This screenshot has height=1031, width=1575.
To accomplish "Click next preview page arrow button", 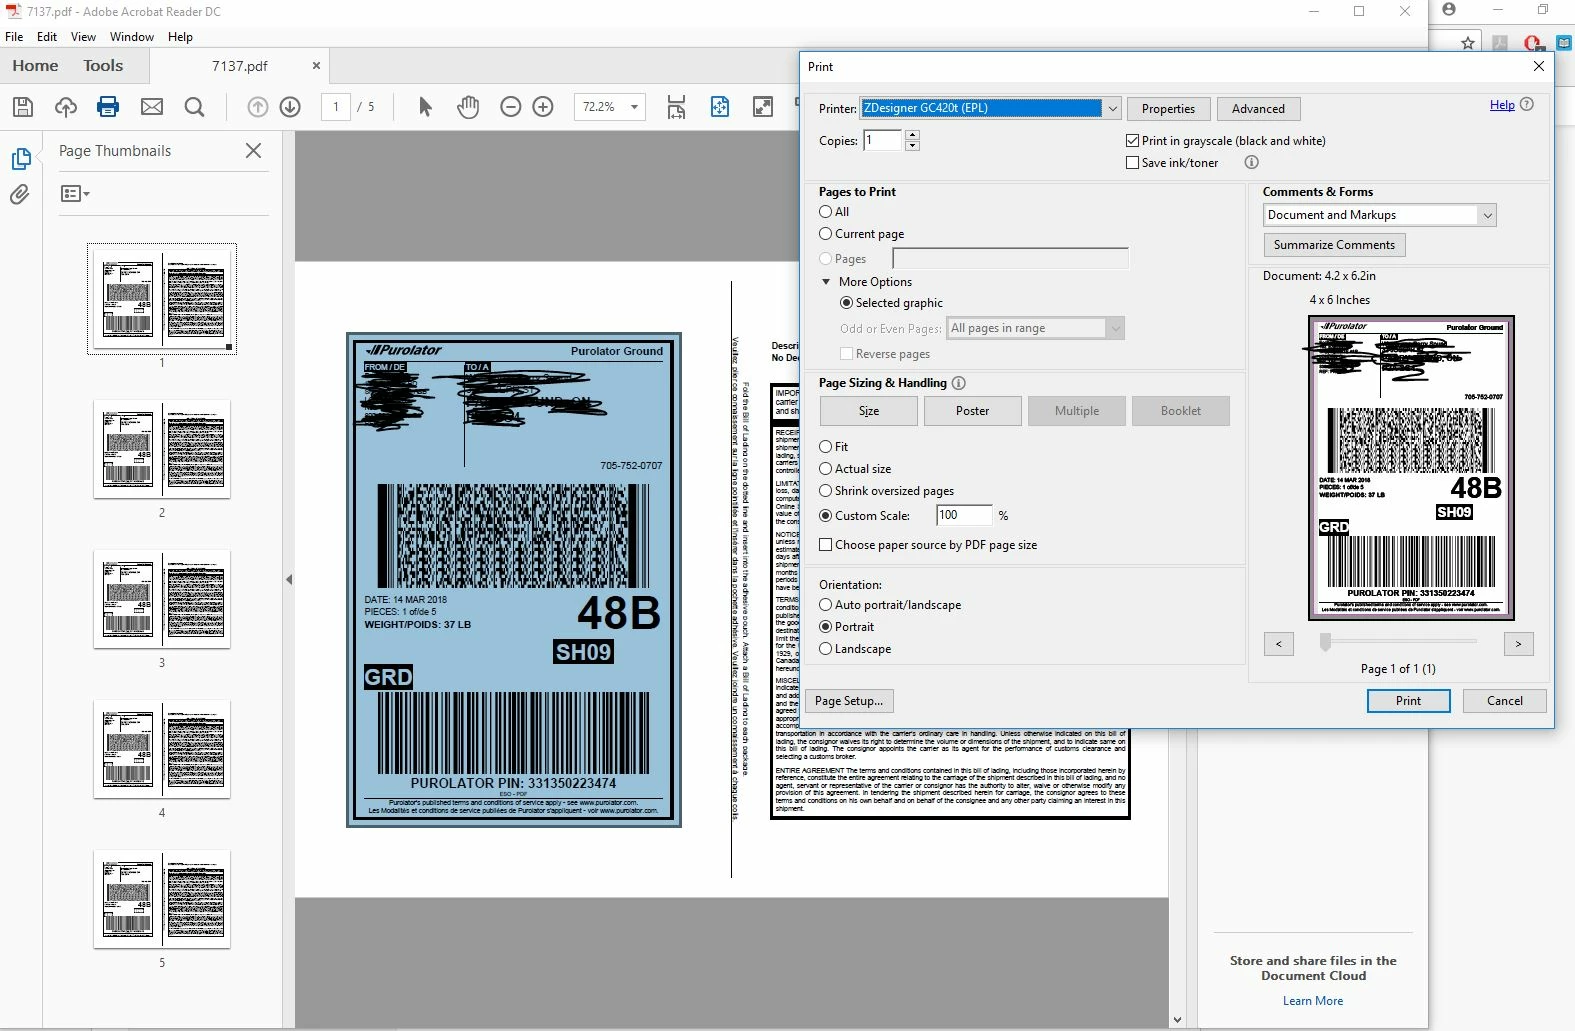I will point(1518,644).
